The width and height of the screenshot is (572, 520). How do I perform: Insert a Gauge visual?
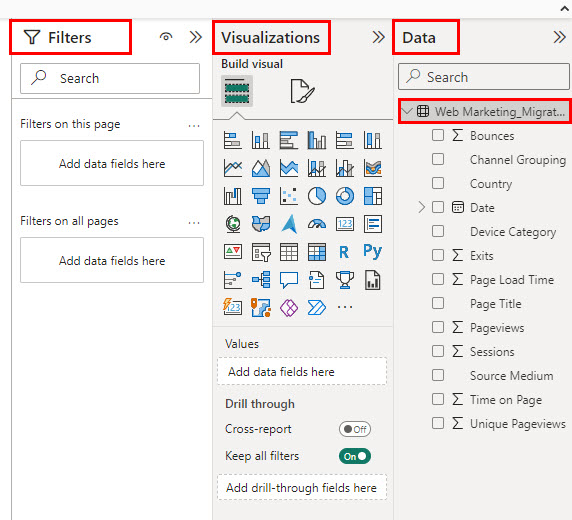click(317, 224)
